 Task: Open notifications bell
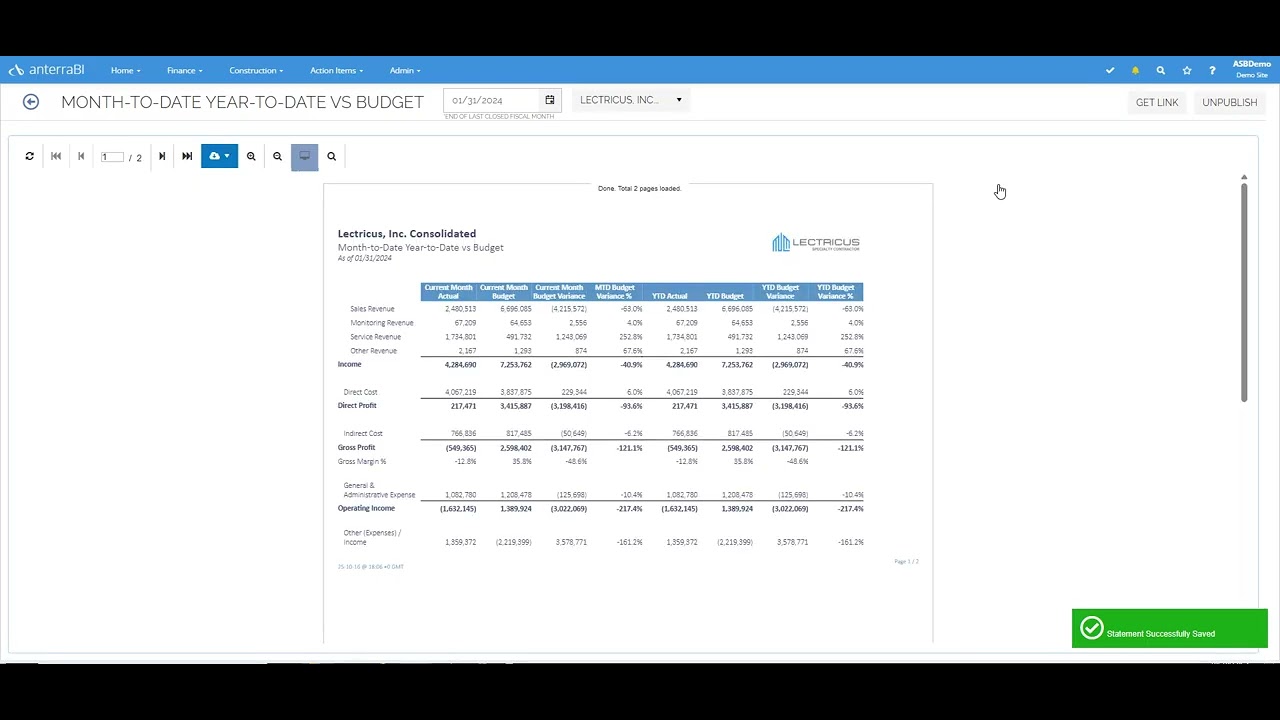[1135, 71]
